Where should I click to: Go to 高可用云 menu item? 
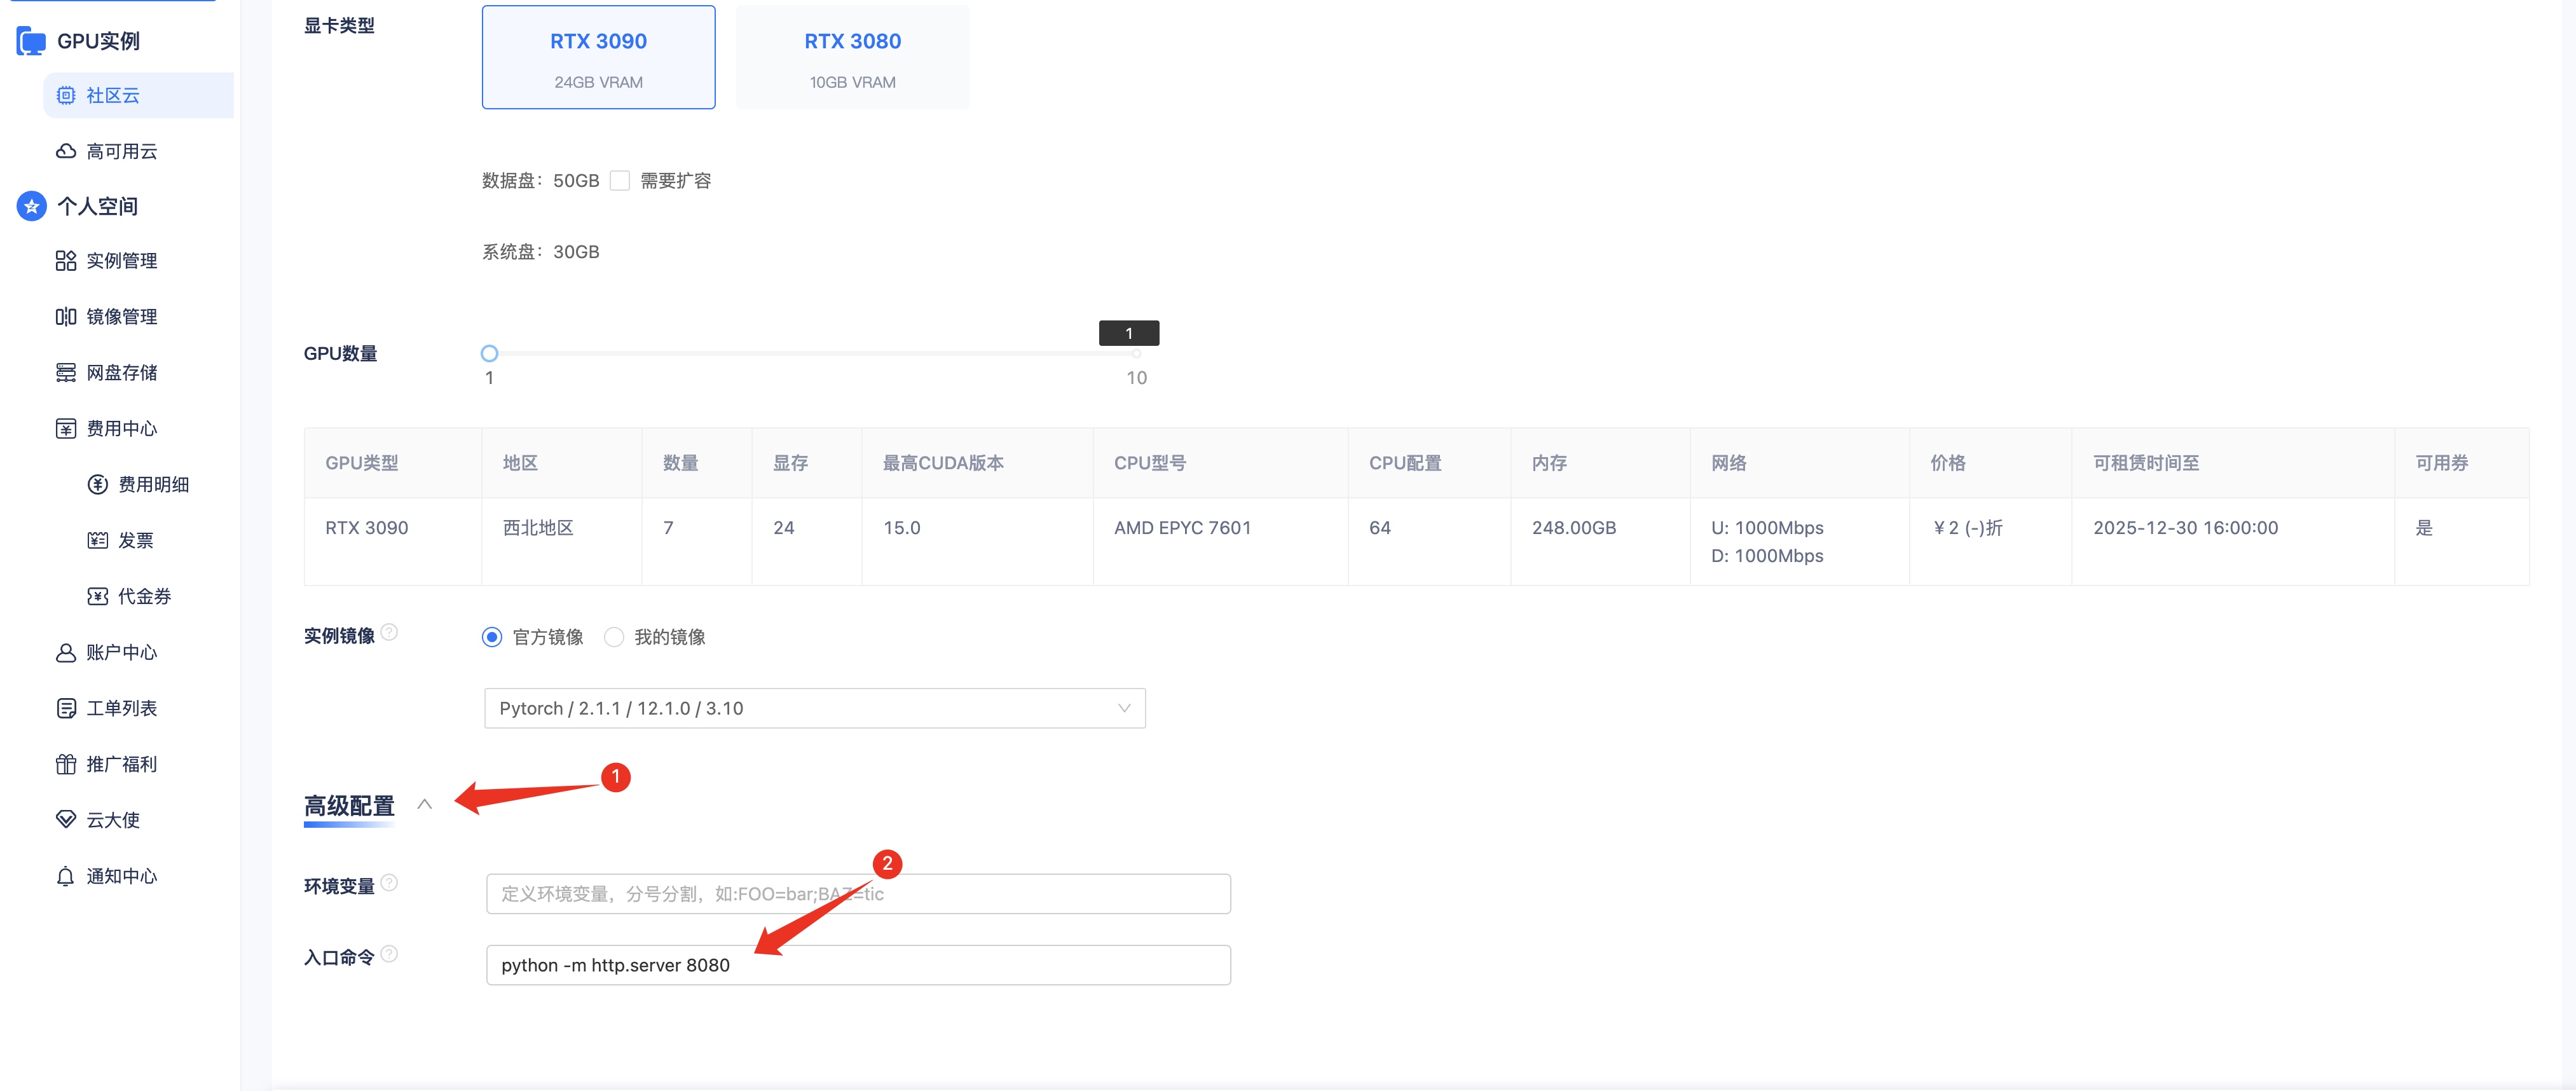[x=121, y=151]
